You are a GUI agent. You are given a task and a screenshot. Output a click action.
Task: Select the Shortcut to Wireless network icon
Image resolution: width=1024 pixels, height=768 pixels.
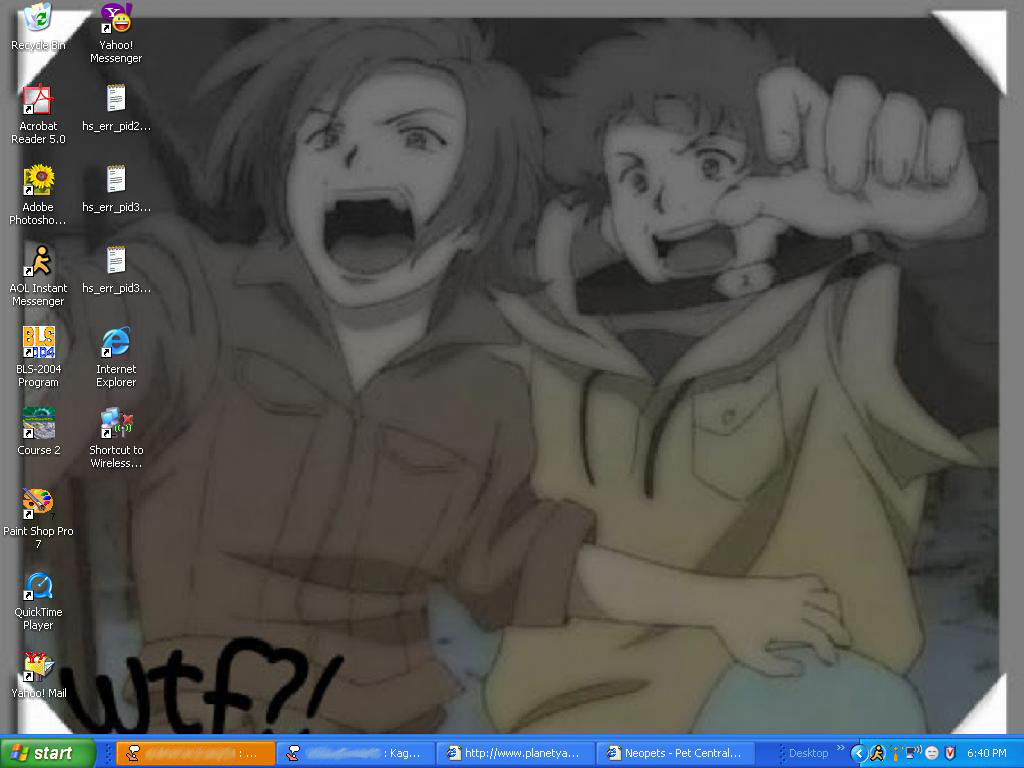tap(116, 438)
